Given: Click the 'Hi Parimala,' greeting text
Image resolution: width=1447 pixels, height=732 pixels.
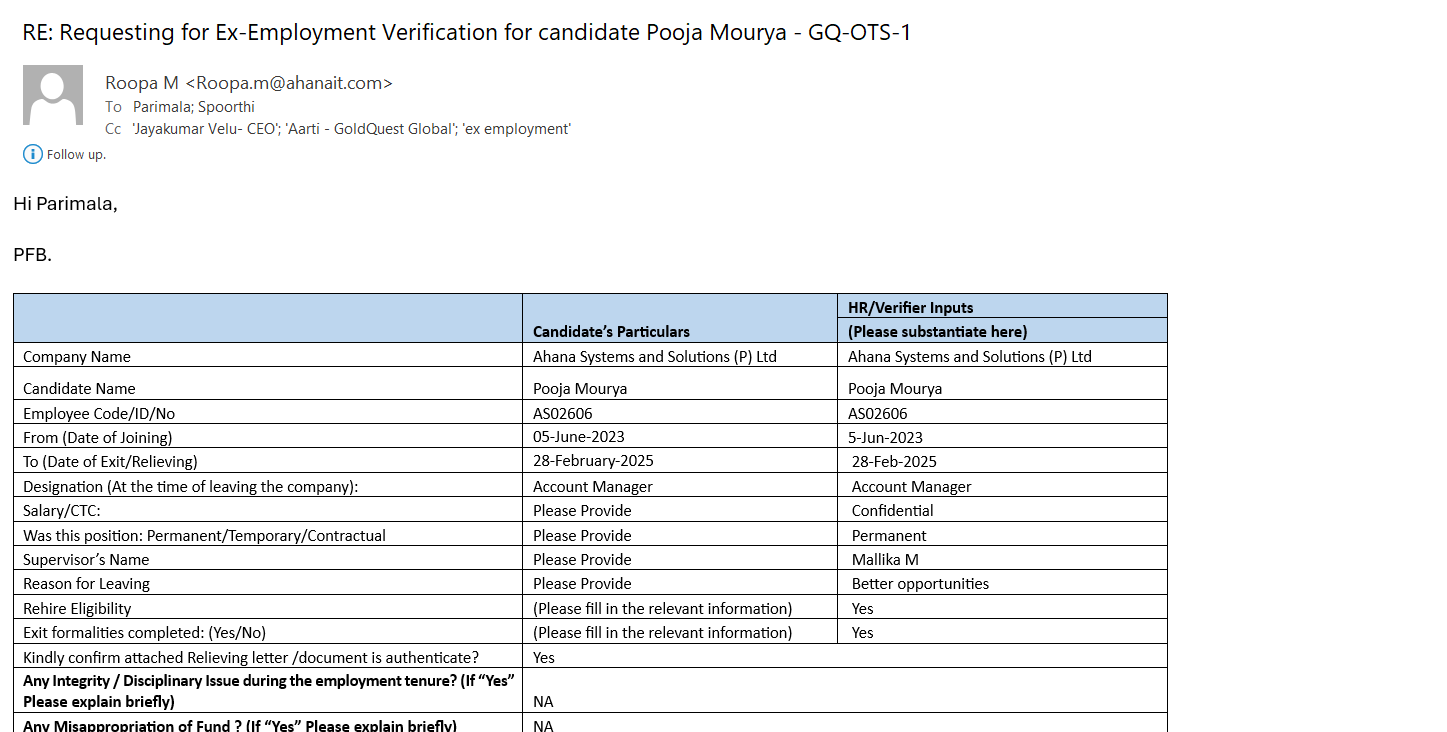Looking at the screenshot, I should (65, 204).
